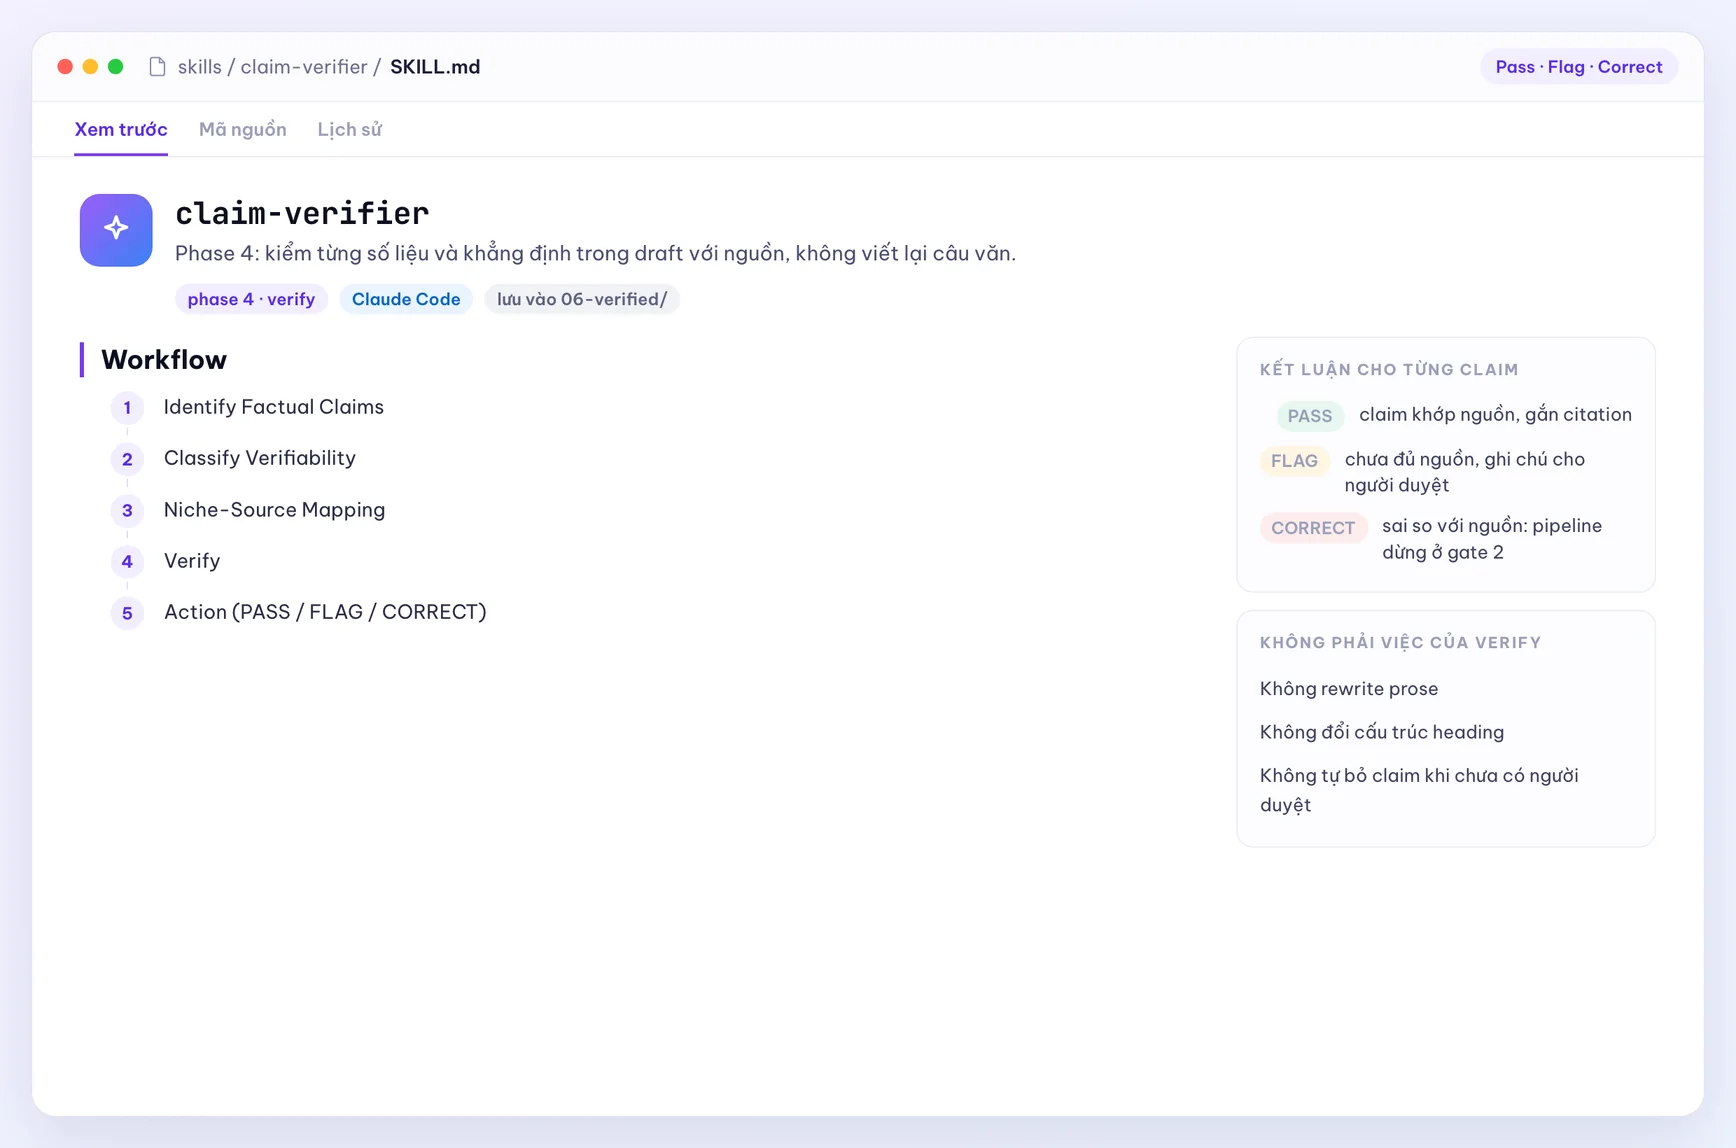
Task: Click the SKILL.md breadcrumb file name
Action: tap(435, 67)
